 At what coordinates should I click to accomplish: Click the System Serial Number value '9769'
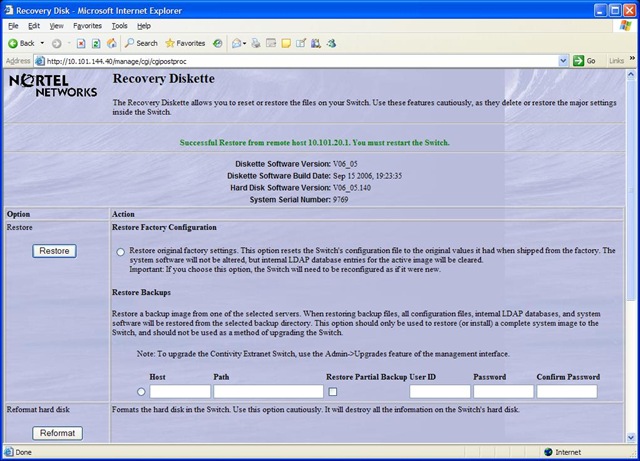point(340,200)
